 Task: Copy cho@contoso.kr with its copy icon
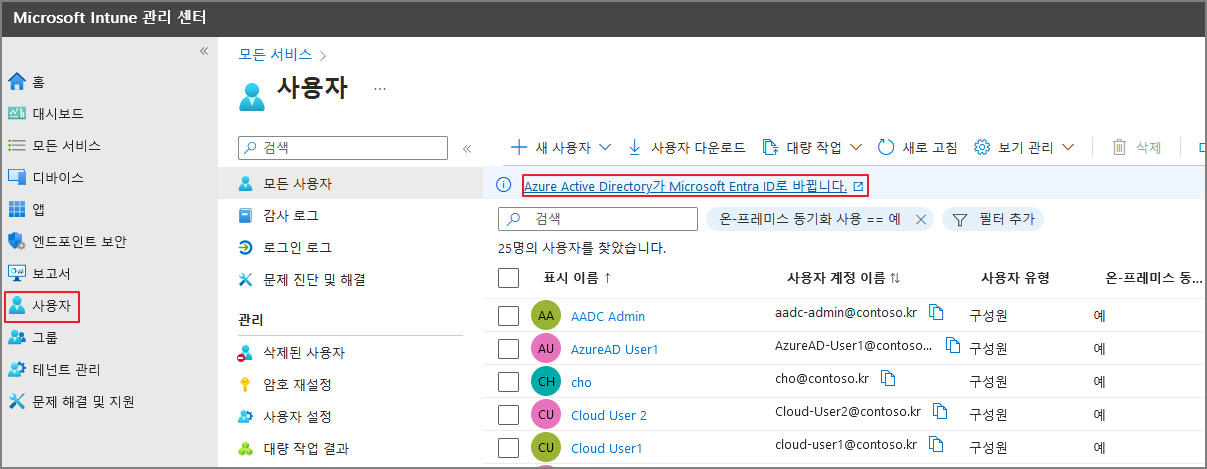click(x=888, y=378)
